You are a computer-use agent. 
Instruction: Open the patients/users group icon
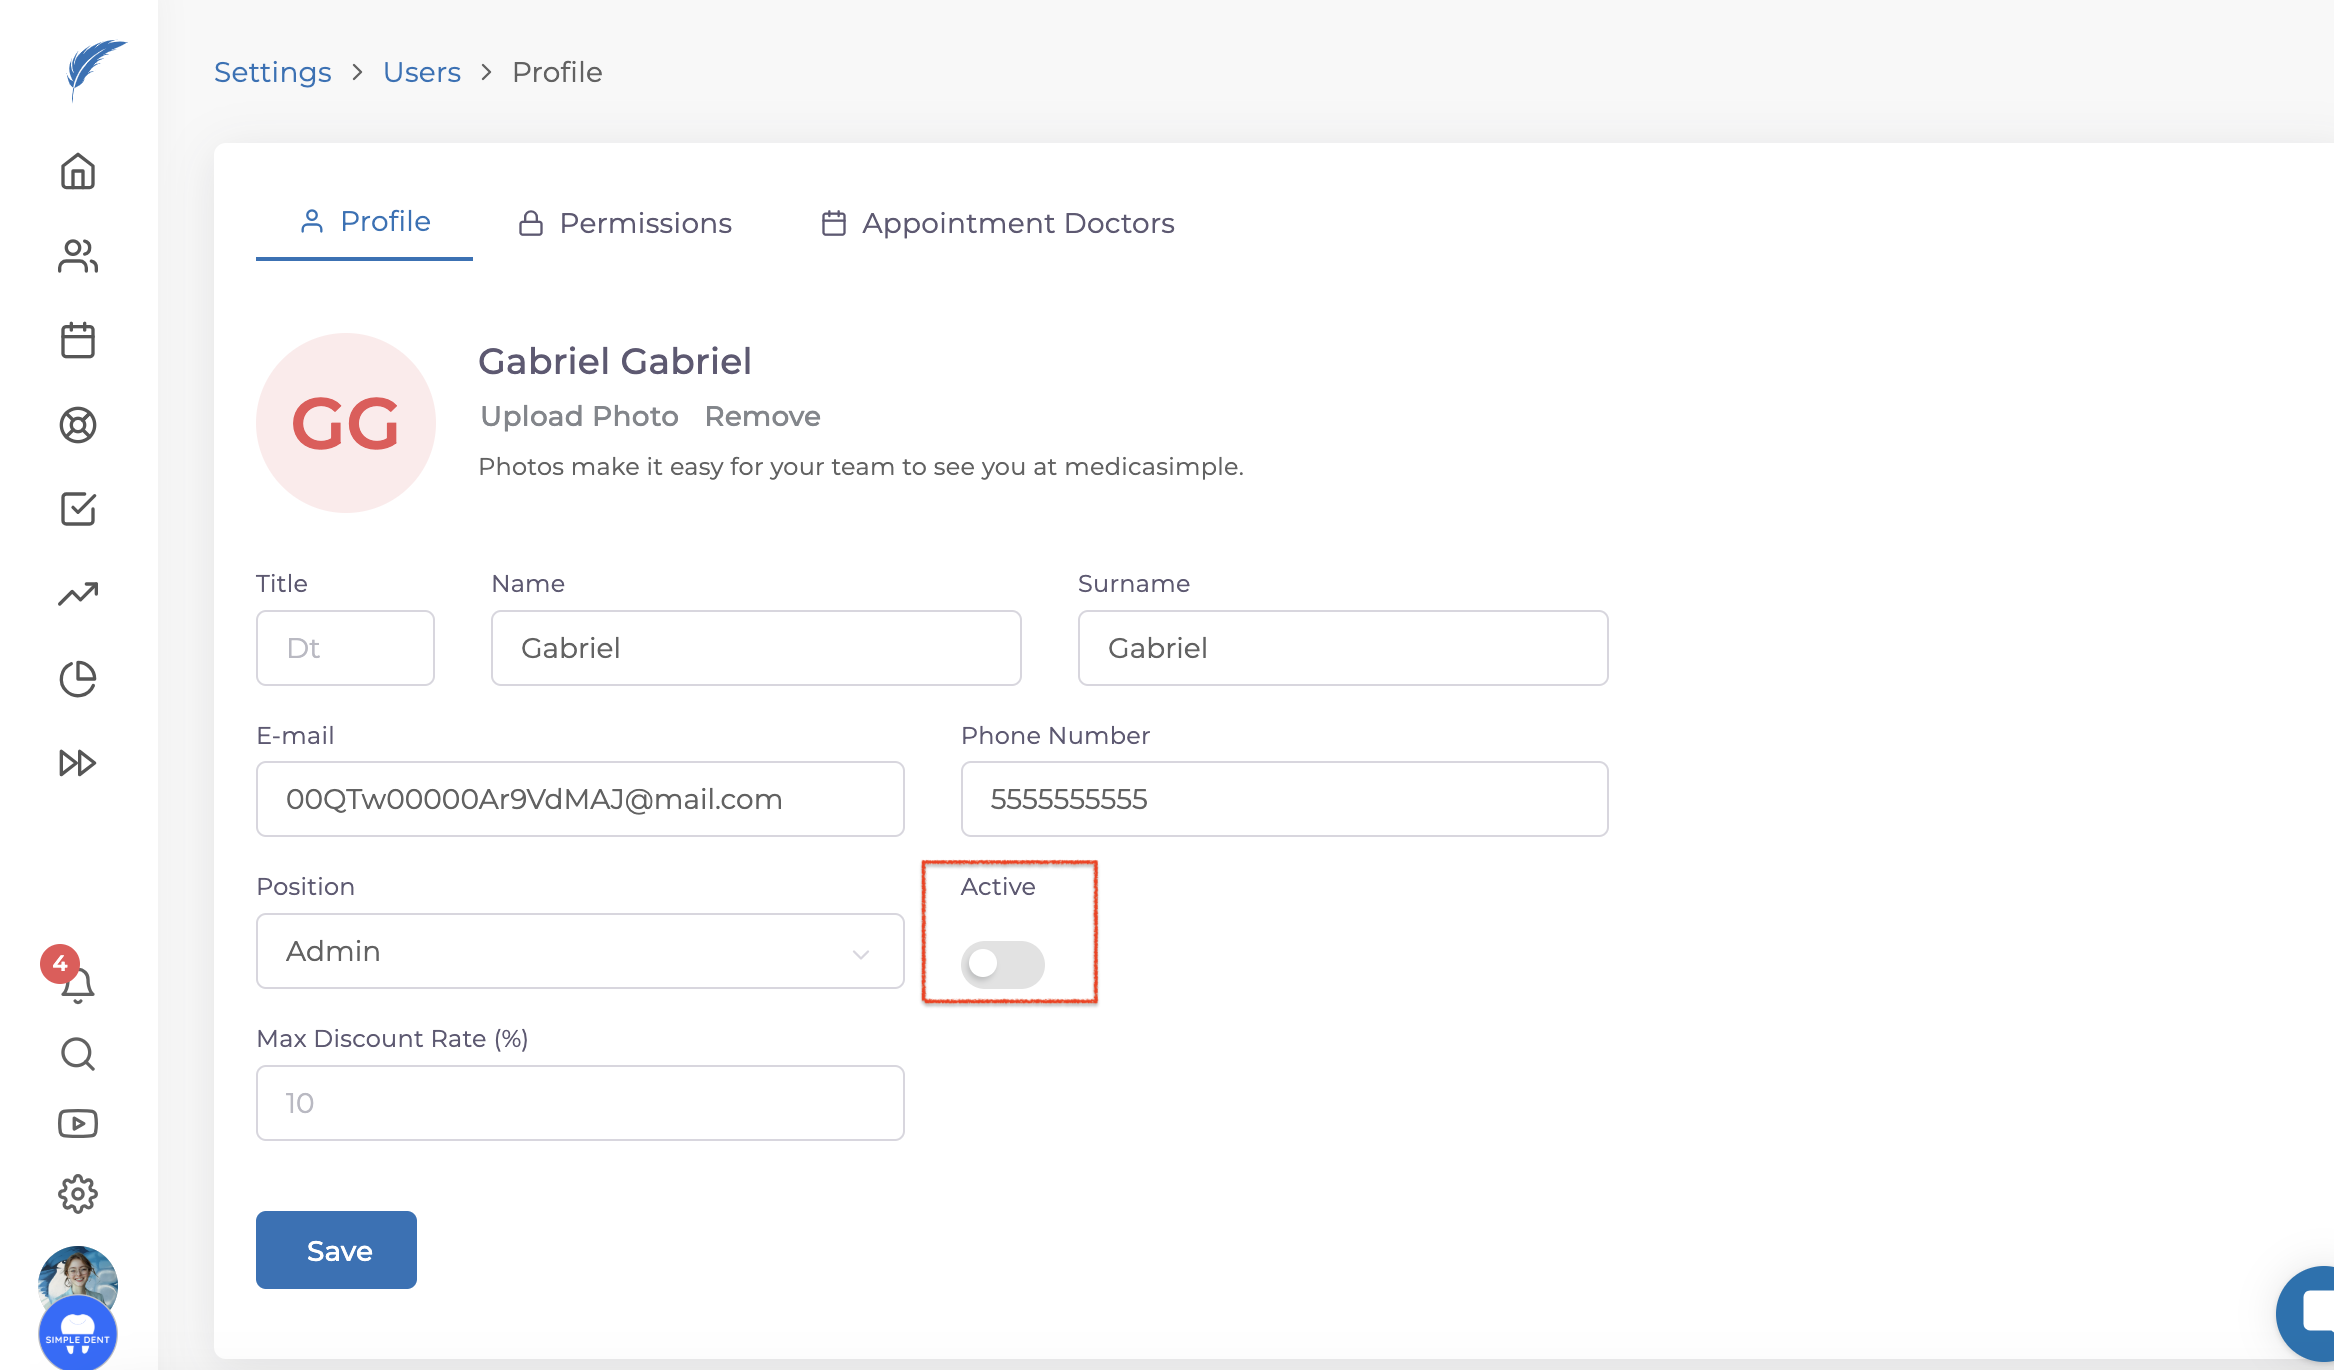point(78,256)
